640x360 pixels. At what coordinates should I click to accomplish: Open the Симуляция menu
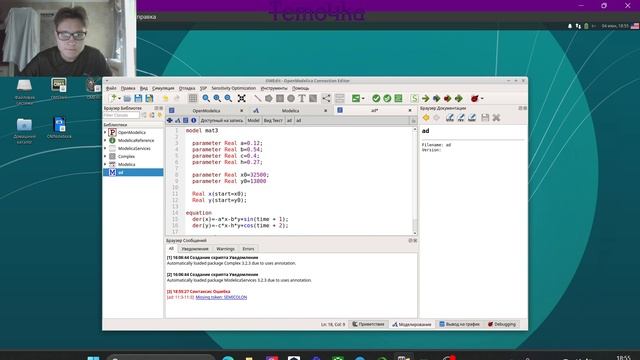163,88
